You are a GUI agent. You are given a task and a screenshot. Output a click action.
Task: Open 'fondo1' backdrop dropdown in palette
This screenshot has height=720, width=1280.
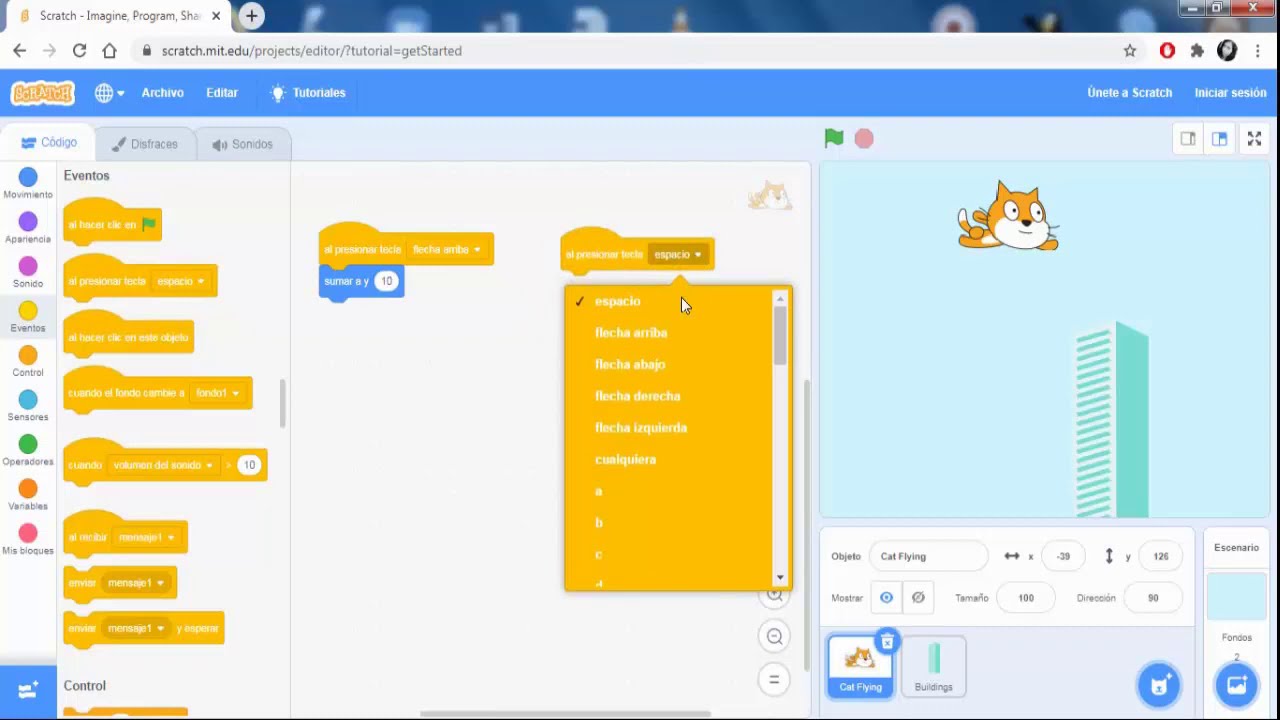pyautogui.click(x=217, y=394)
